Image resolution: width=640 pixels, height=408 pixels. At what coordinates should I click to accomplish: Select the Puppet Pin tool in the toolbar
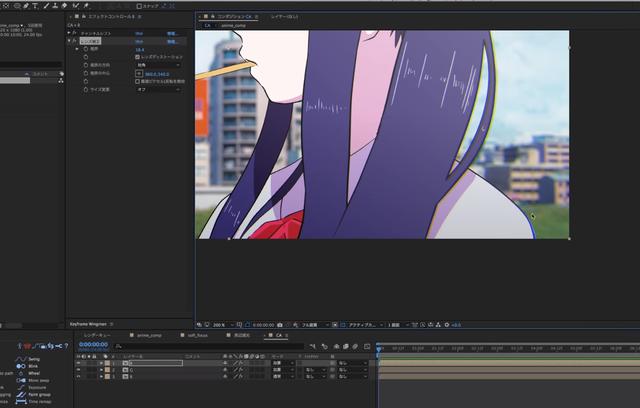(x=86, y=6)
